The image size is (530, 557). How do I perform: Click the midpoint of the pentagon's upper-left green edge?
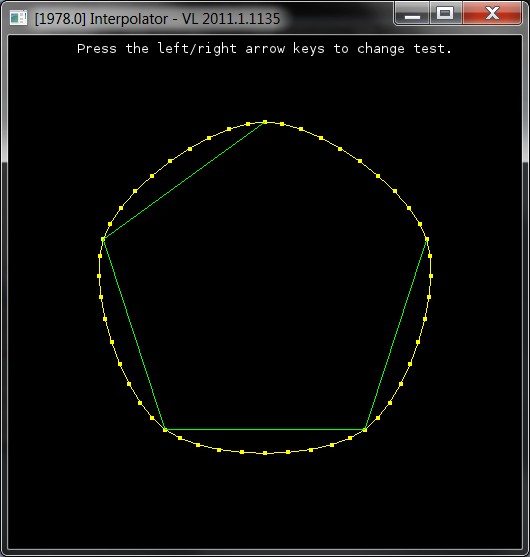click(184, 181)
